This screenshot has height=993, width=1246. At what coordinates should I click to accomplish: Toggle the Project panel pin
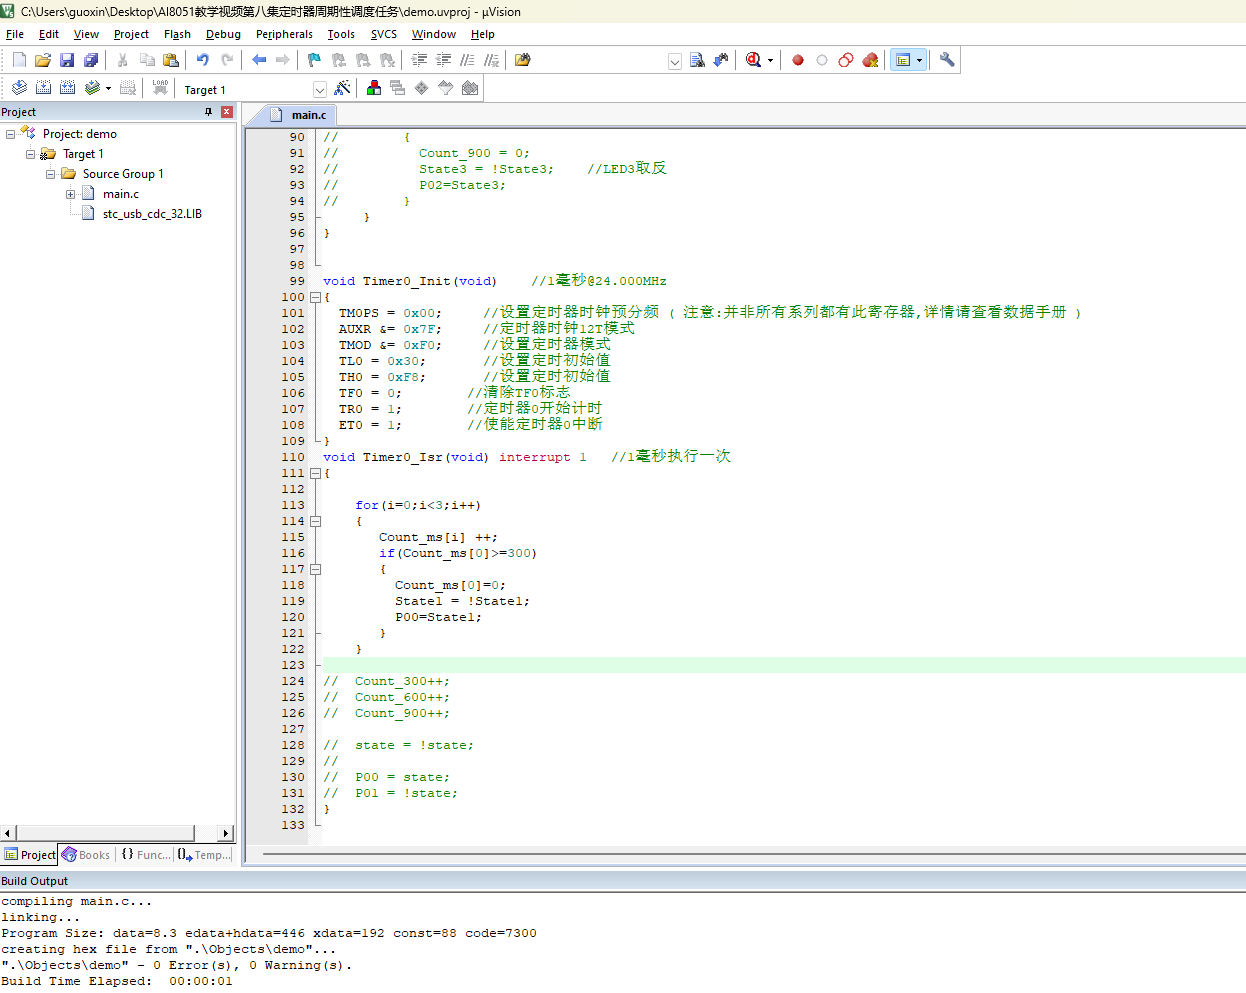click(208, 112)
